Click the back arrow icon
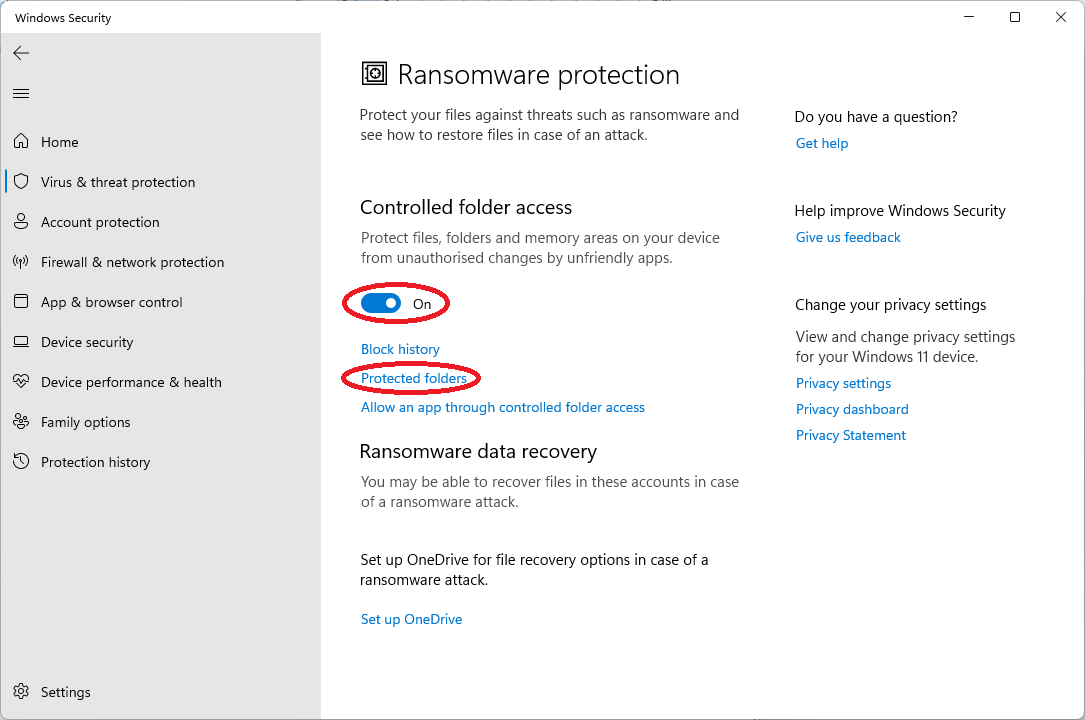Screen dimensions: 1085x720 click(21, 53)
